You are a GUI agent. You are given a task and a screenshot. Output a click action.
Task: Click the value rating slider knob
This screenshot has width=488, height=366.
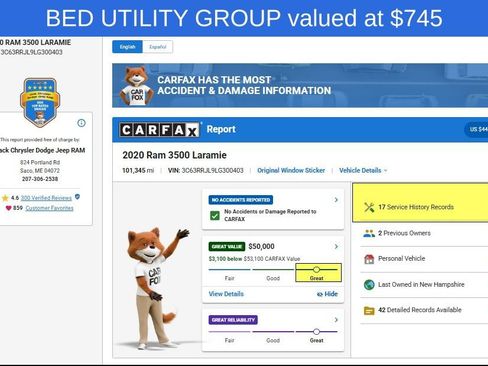coord(316,269)
